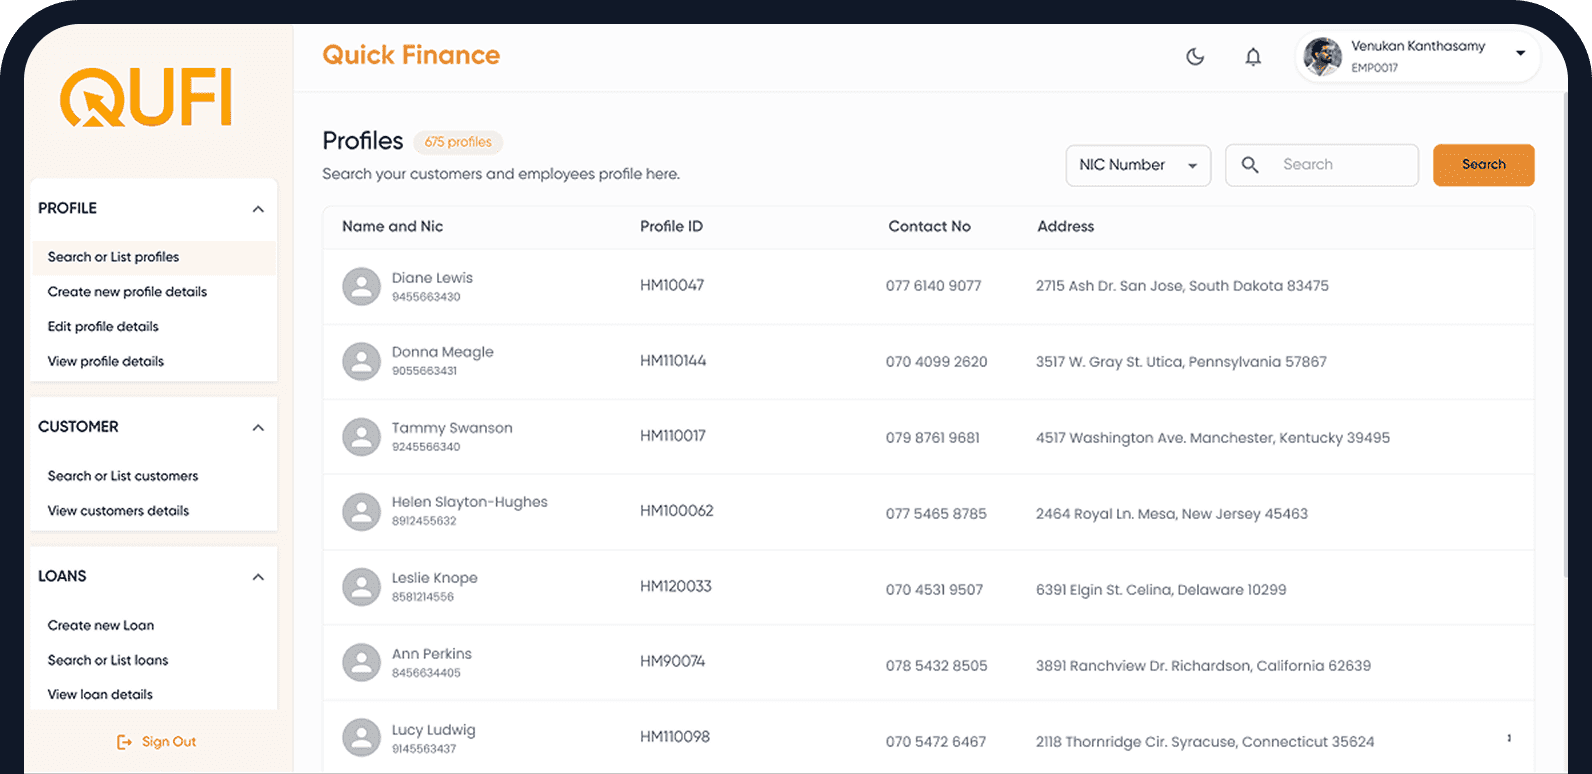Collapse the LOANS sidebar section
The image size is (1592, 774).
pos(258,577)
